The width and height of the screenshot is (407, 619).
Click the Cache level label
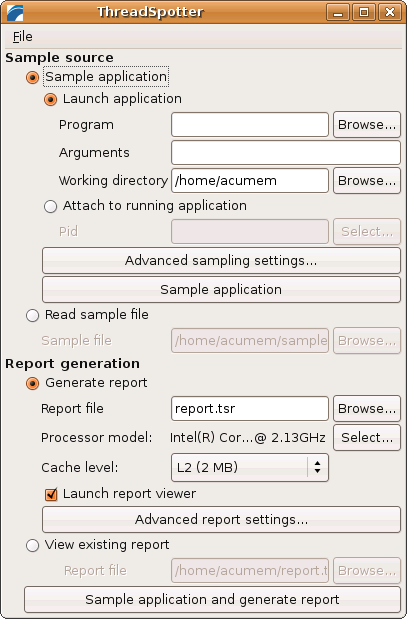pyautogui.click(x=79, y=467)
